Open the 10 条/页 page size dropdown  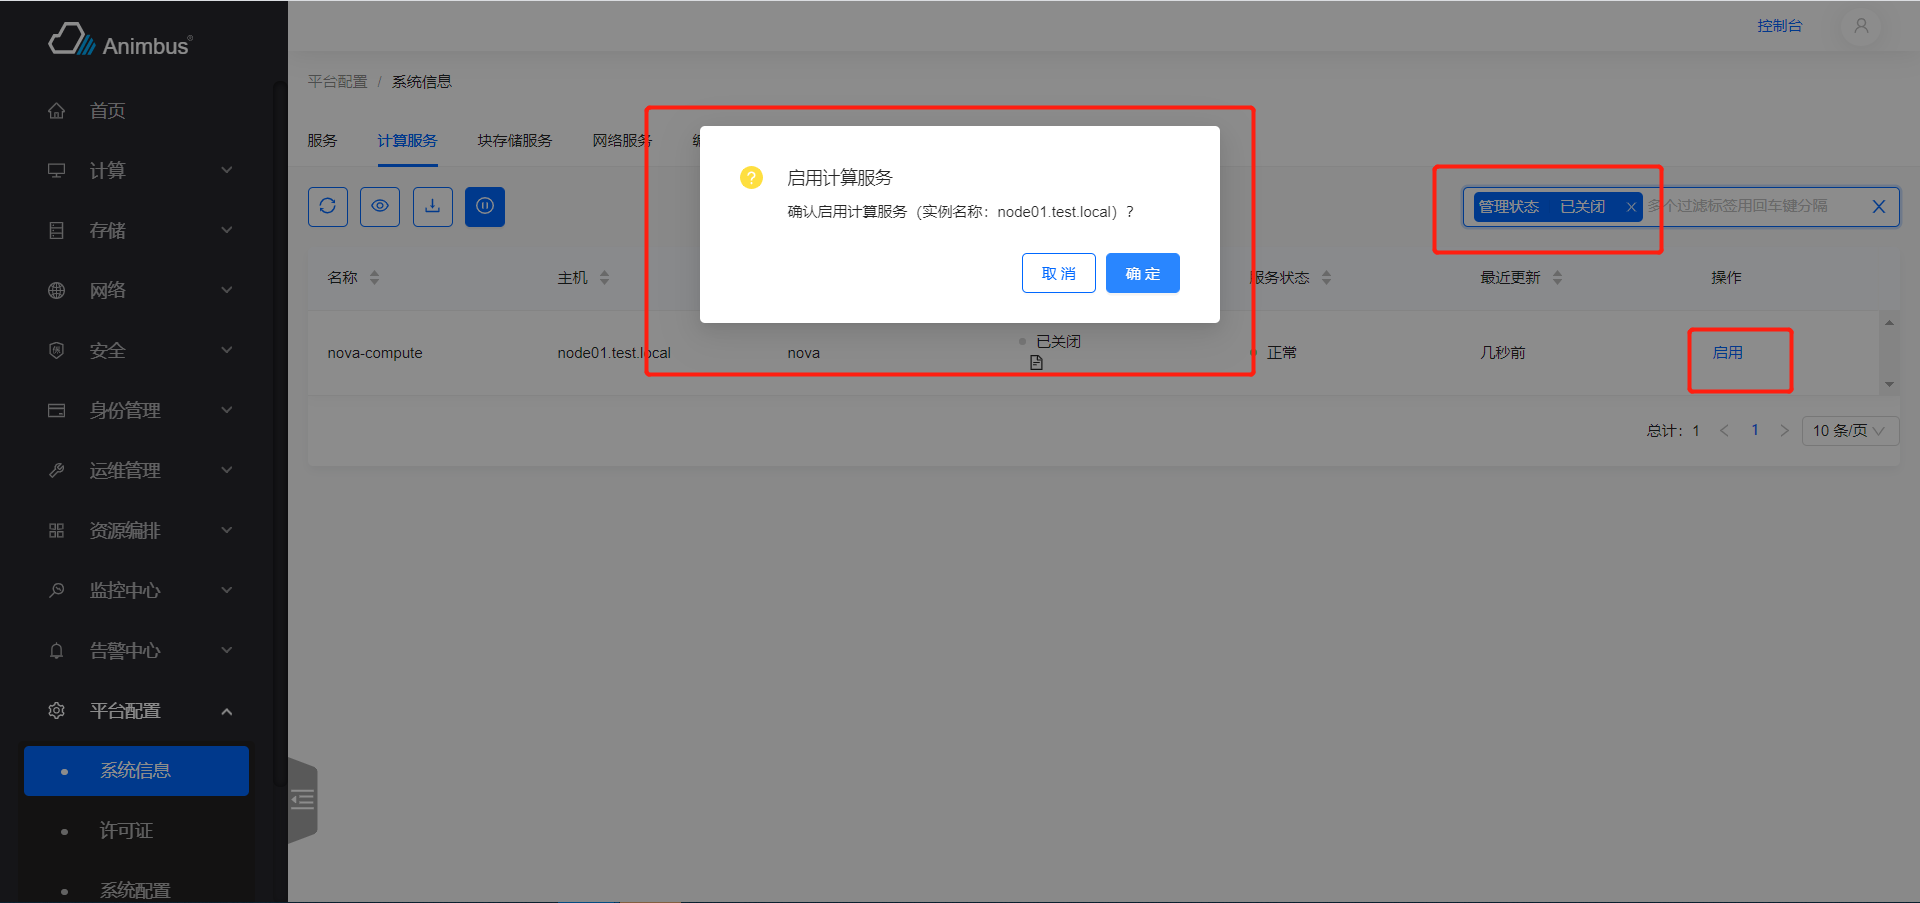coord(1849,431)
